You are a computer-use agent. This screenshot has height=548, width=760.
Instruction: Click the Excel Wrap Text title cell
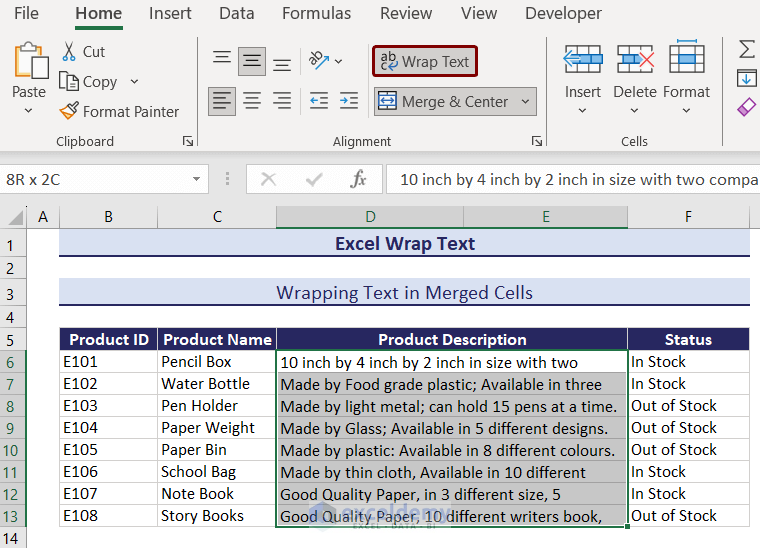[404, 243]
